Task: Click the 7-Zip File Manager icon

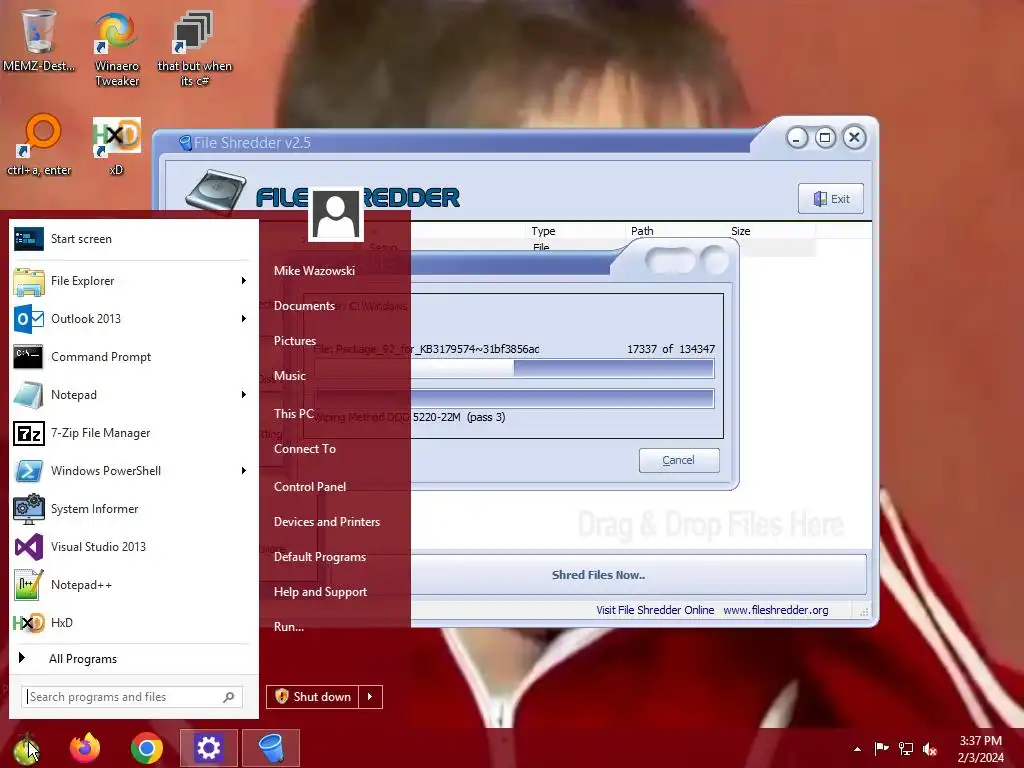Action: (x=29, y=433)
